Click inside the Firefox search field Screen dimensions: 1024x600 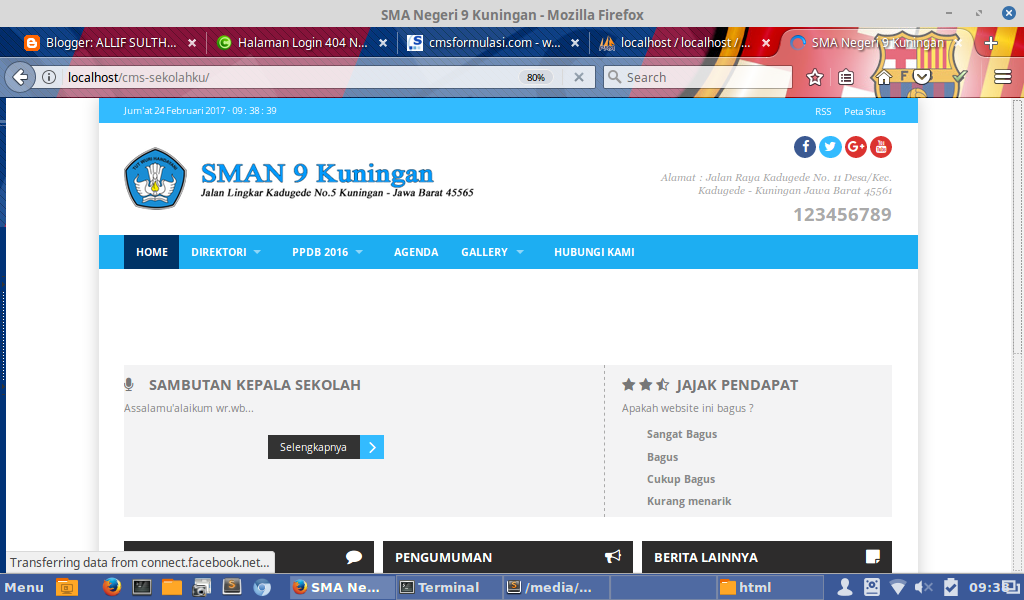(698, 76)
